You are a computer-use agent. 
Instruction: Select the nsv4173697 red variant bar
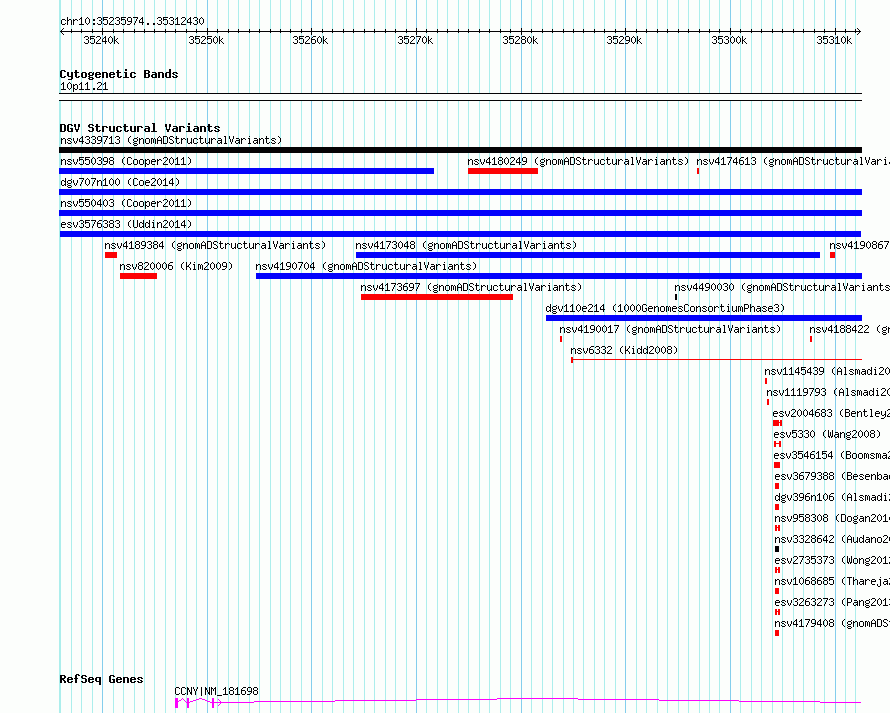pos(437,297)
